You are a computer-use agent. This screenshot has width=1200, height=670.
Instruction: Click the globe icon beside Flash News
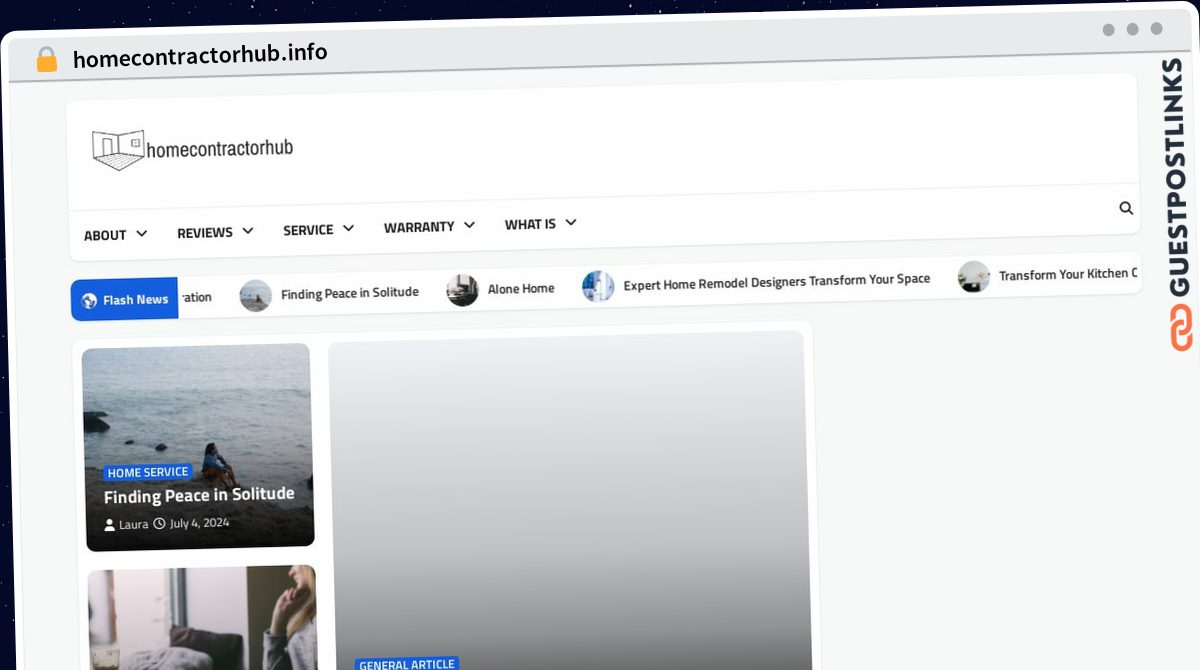pyautogui.click(x=89, y=300)
